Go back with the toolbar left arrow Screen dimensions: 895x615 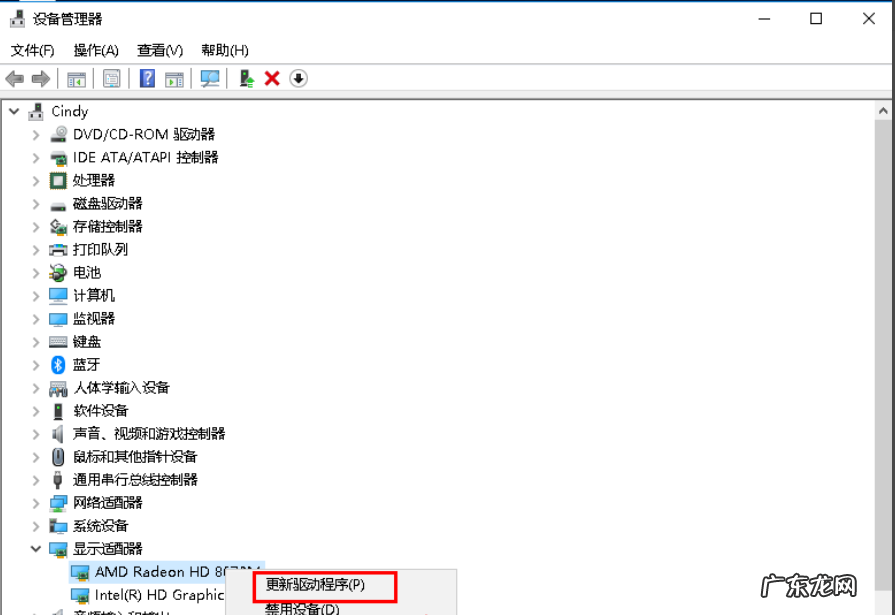tap(15, 78)
